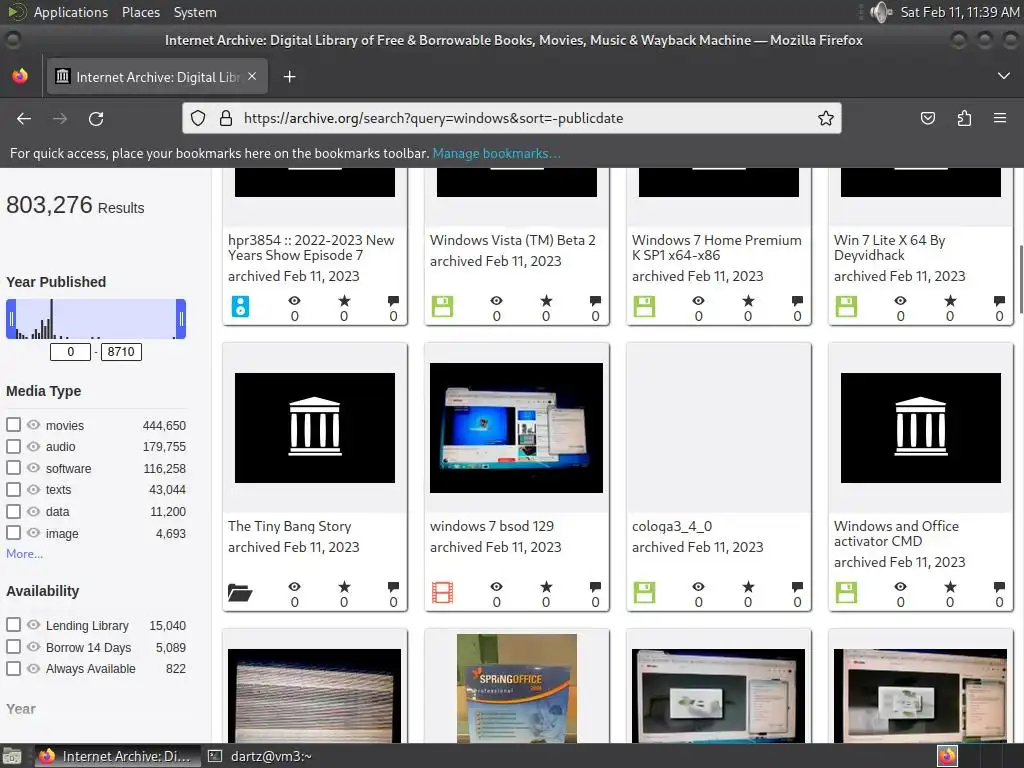
Task: Switch to dartz@vm3 terminal in taskbar
Action: (x=260, y=756)
